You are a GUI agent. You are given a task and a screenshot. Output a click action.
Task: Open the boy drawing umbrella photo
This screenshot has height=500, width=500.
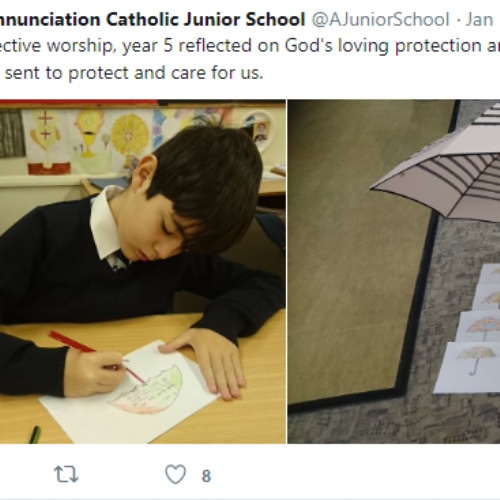(143, 271)
